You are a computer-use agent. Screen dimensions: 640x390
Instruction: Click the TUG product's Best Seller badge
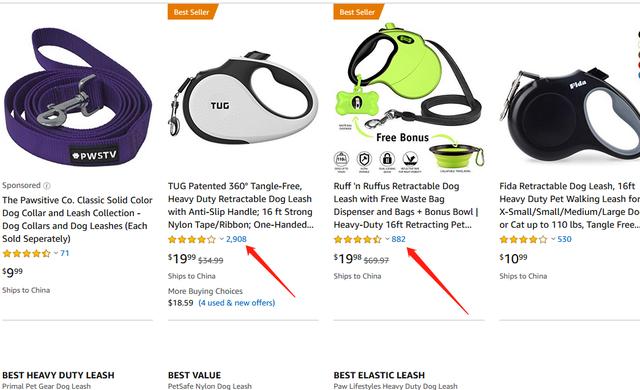click(192, 12)
